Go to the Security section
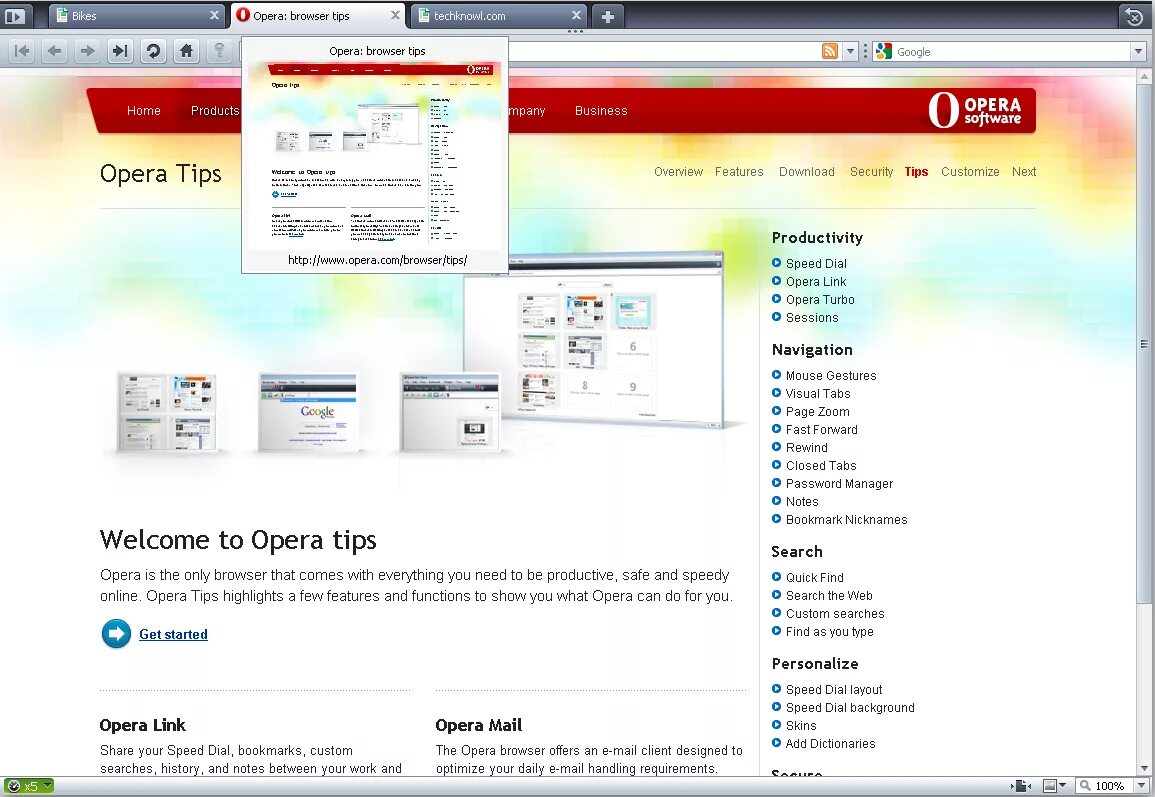 [871, 172]
